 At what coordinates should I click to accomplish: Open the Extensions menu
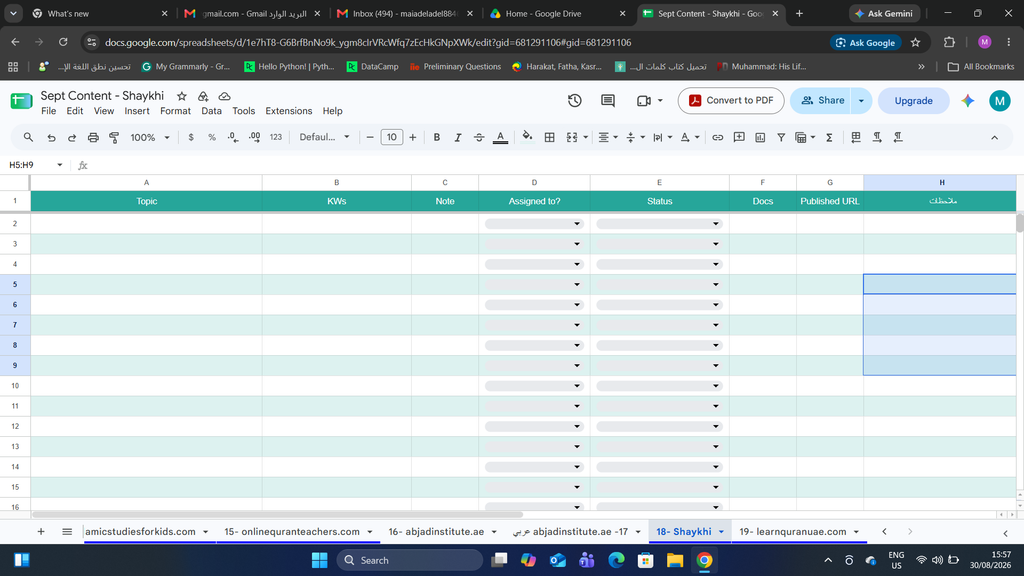click(x=289, y=111)
